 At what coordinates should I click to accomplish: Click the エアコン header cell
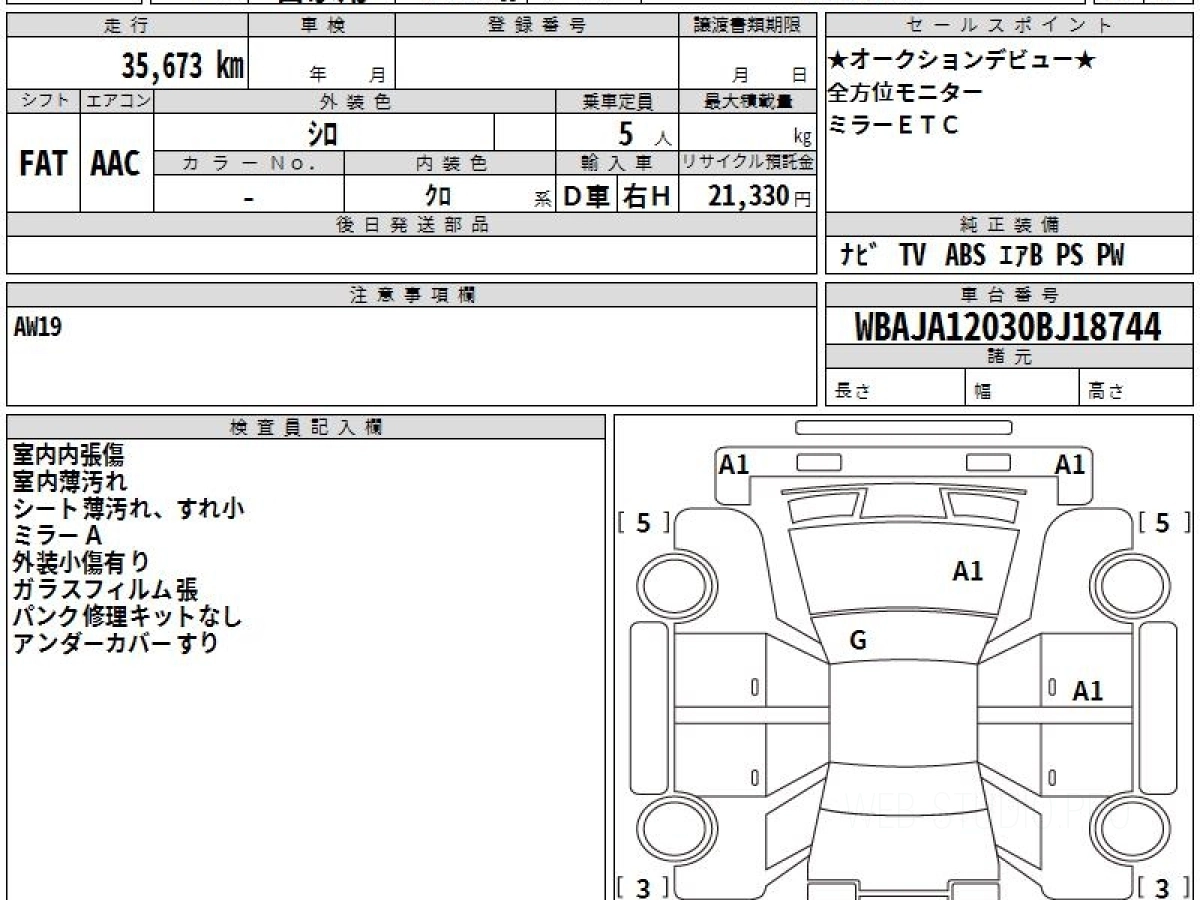(117, 101)
